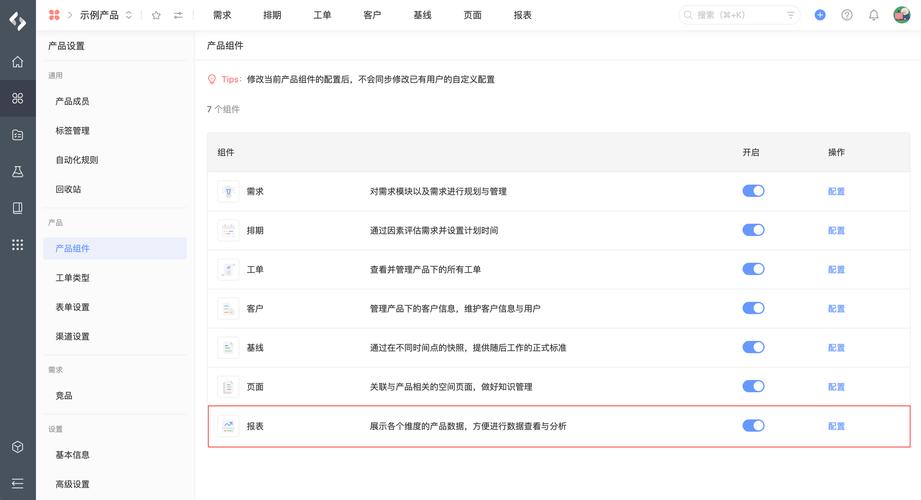The width and height of the screenshot is (921, 500).
Task: Open the nine-dot apps grid icon
Action: [18, 245]
